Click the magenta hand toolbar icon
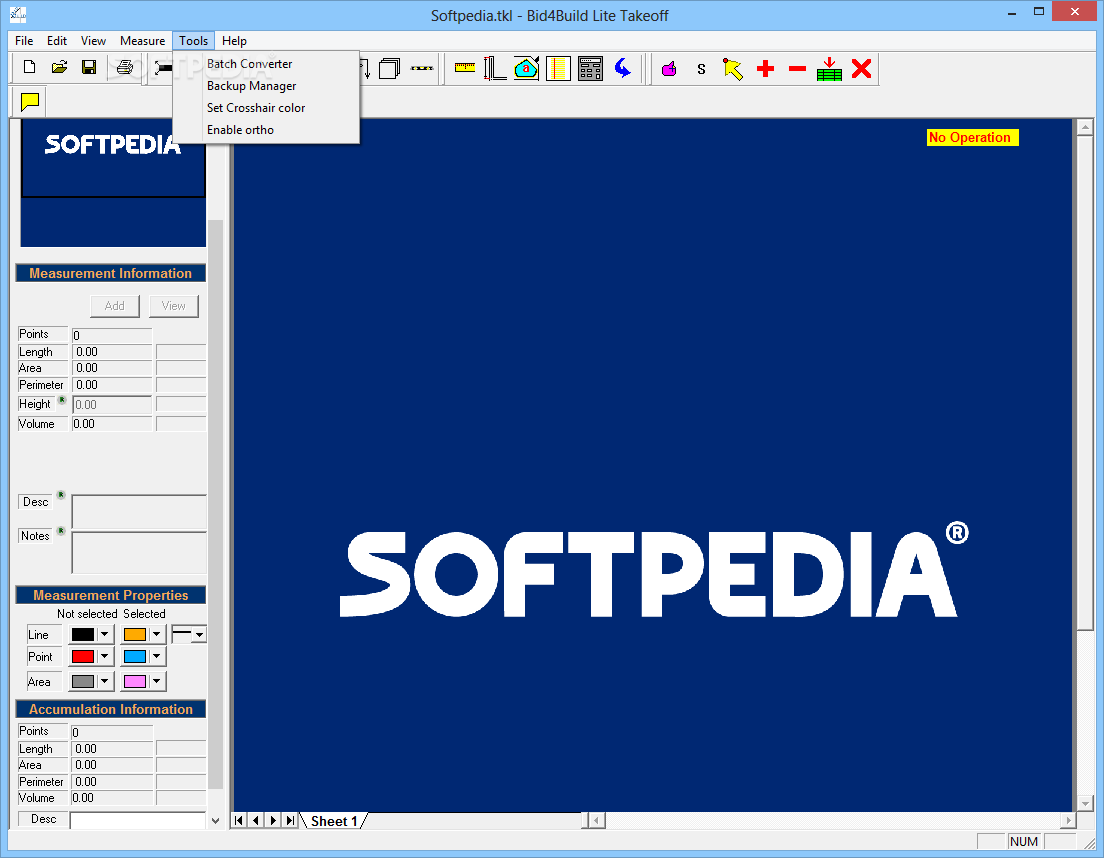The width and height of the screenshot is (1104, 858). 669,68
